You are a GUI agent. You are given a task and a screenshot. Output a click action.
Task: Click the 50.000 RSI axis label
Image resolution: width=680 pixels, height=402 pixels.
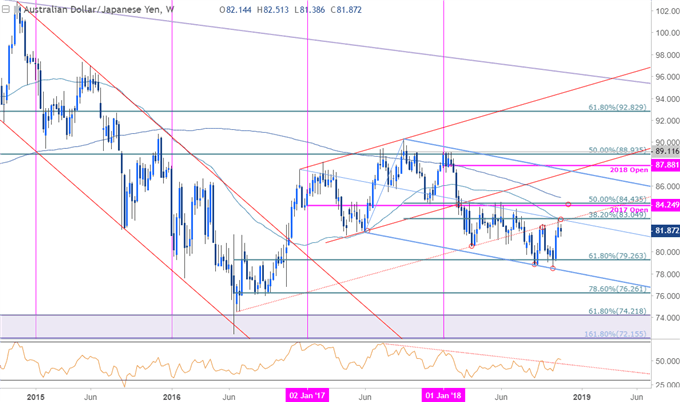click(x=667, y=361)
